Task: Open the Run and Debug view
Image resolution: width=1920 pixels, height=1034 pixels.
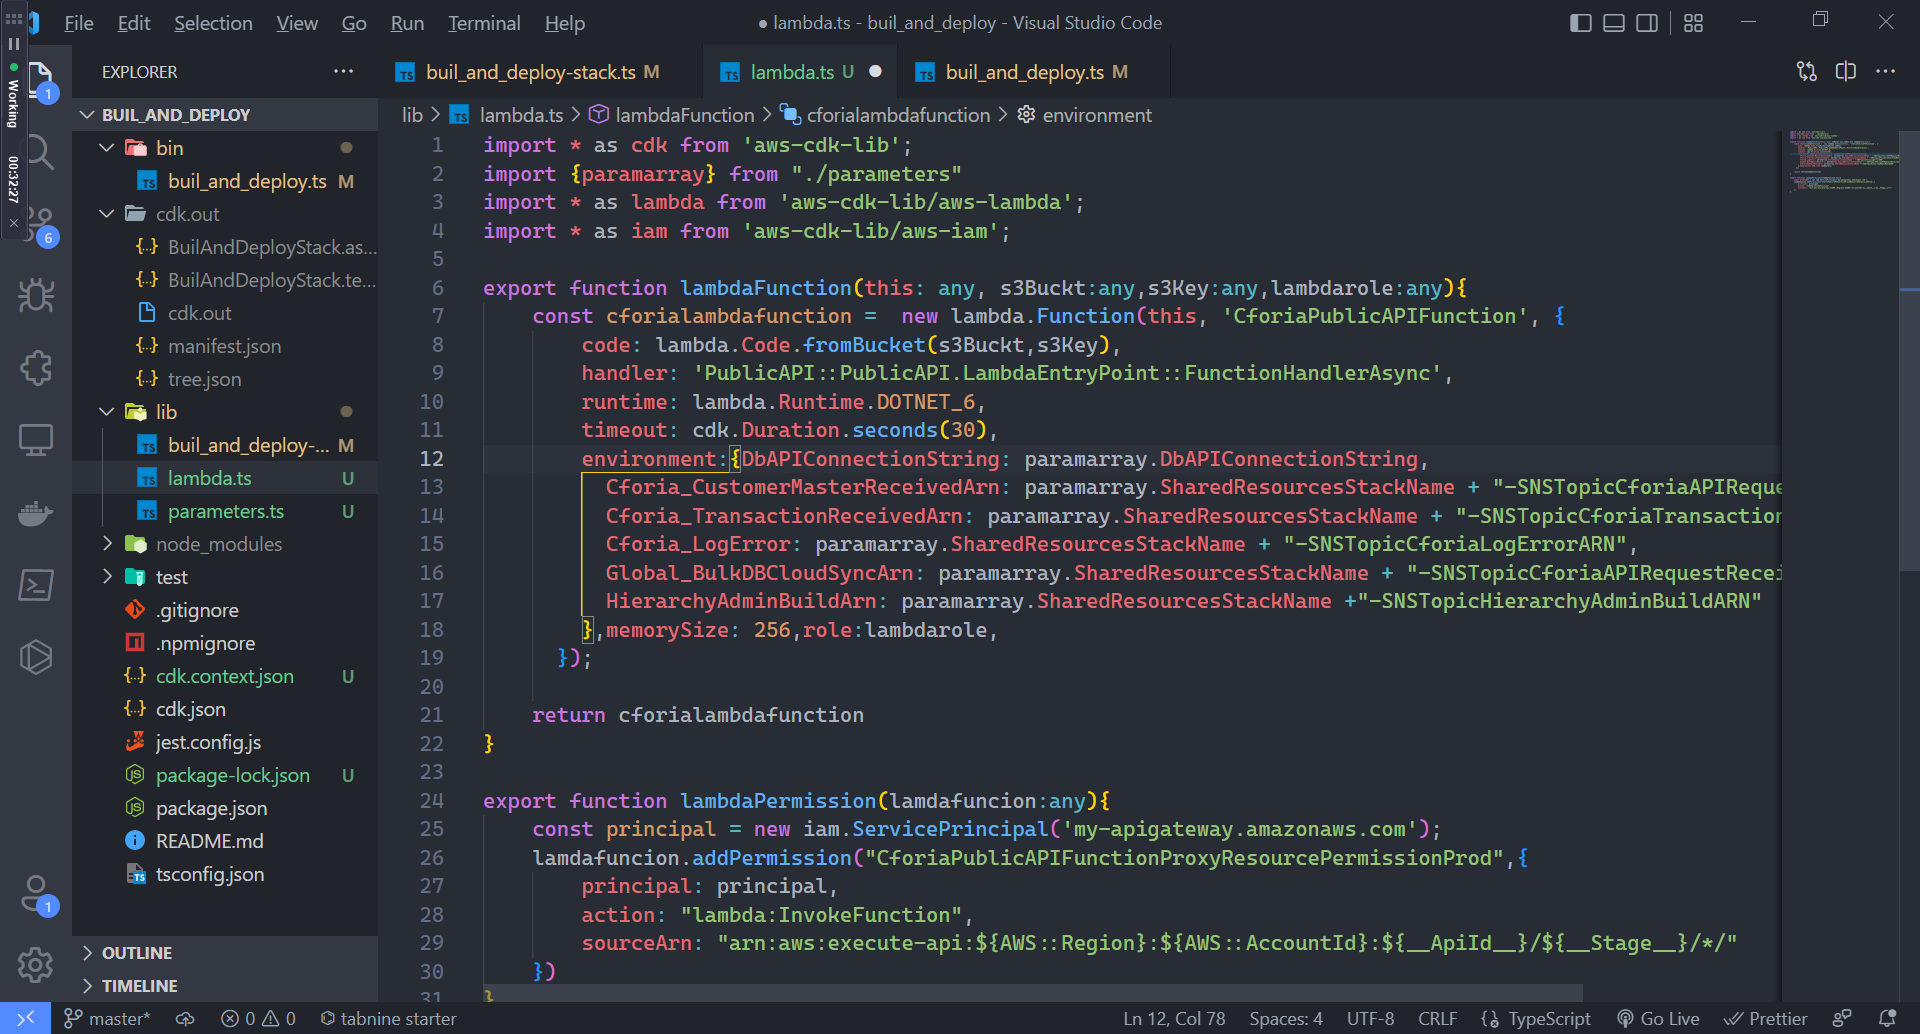Action: coord(36,295)
